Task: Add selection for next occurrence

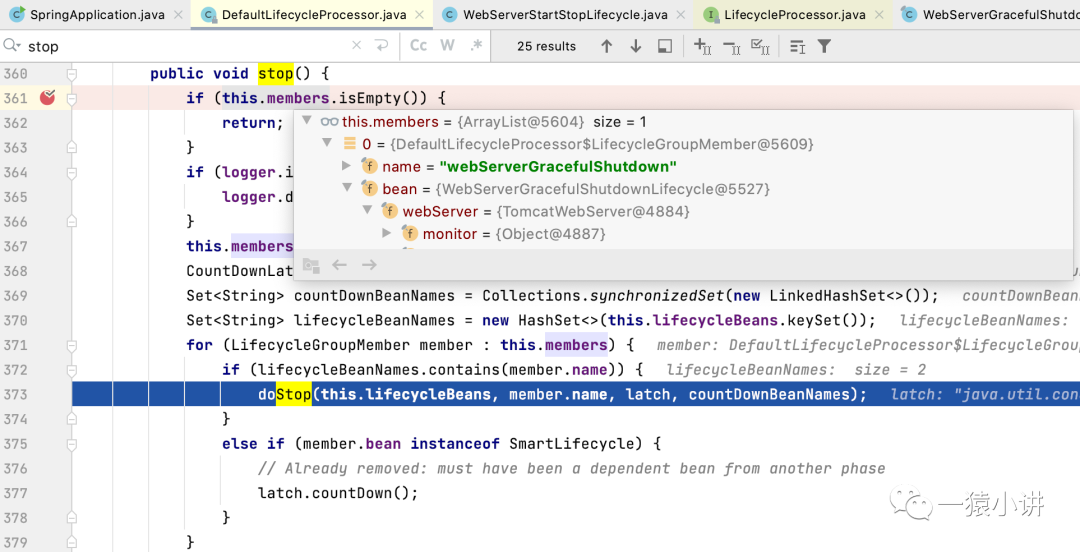Action: point(703,46)
